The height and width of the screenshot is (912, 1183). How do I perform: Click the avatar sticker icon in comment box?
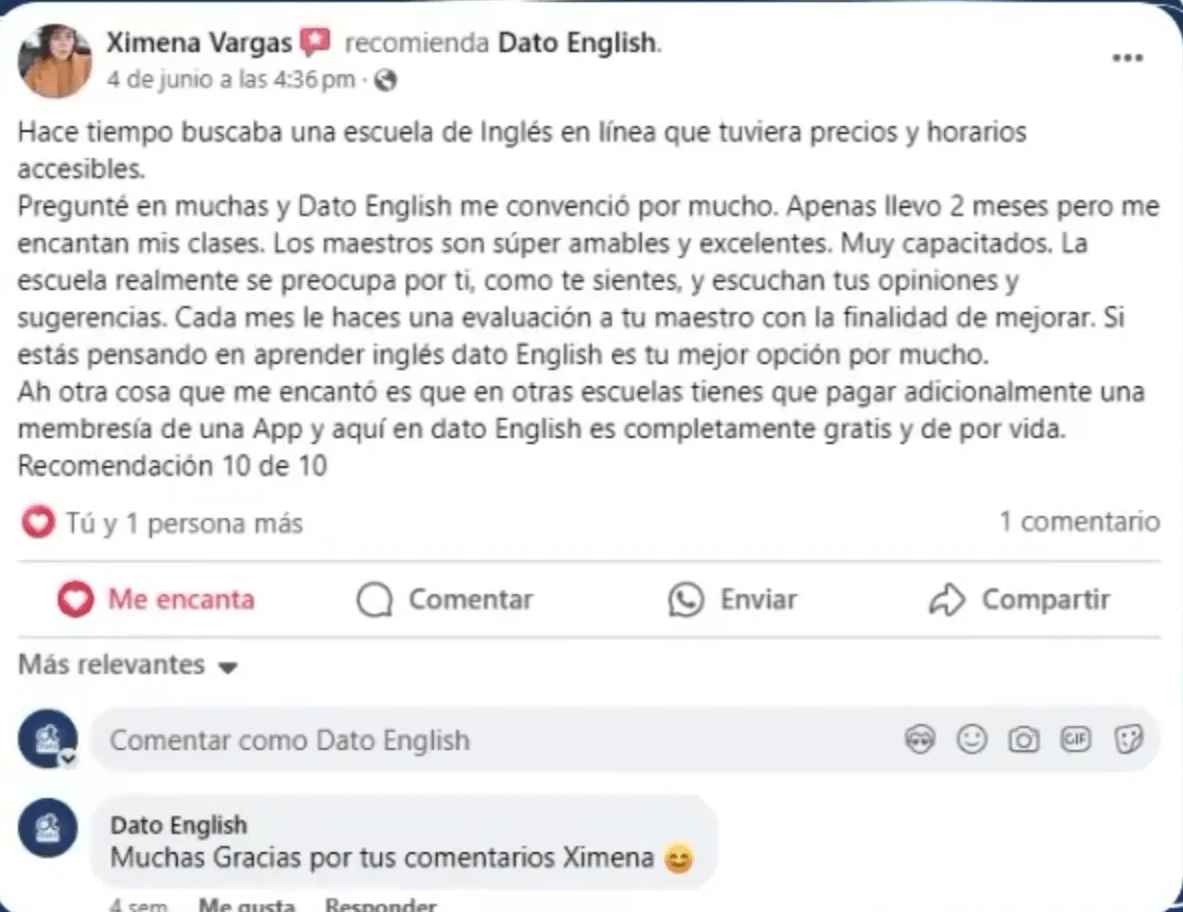919,739
